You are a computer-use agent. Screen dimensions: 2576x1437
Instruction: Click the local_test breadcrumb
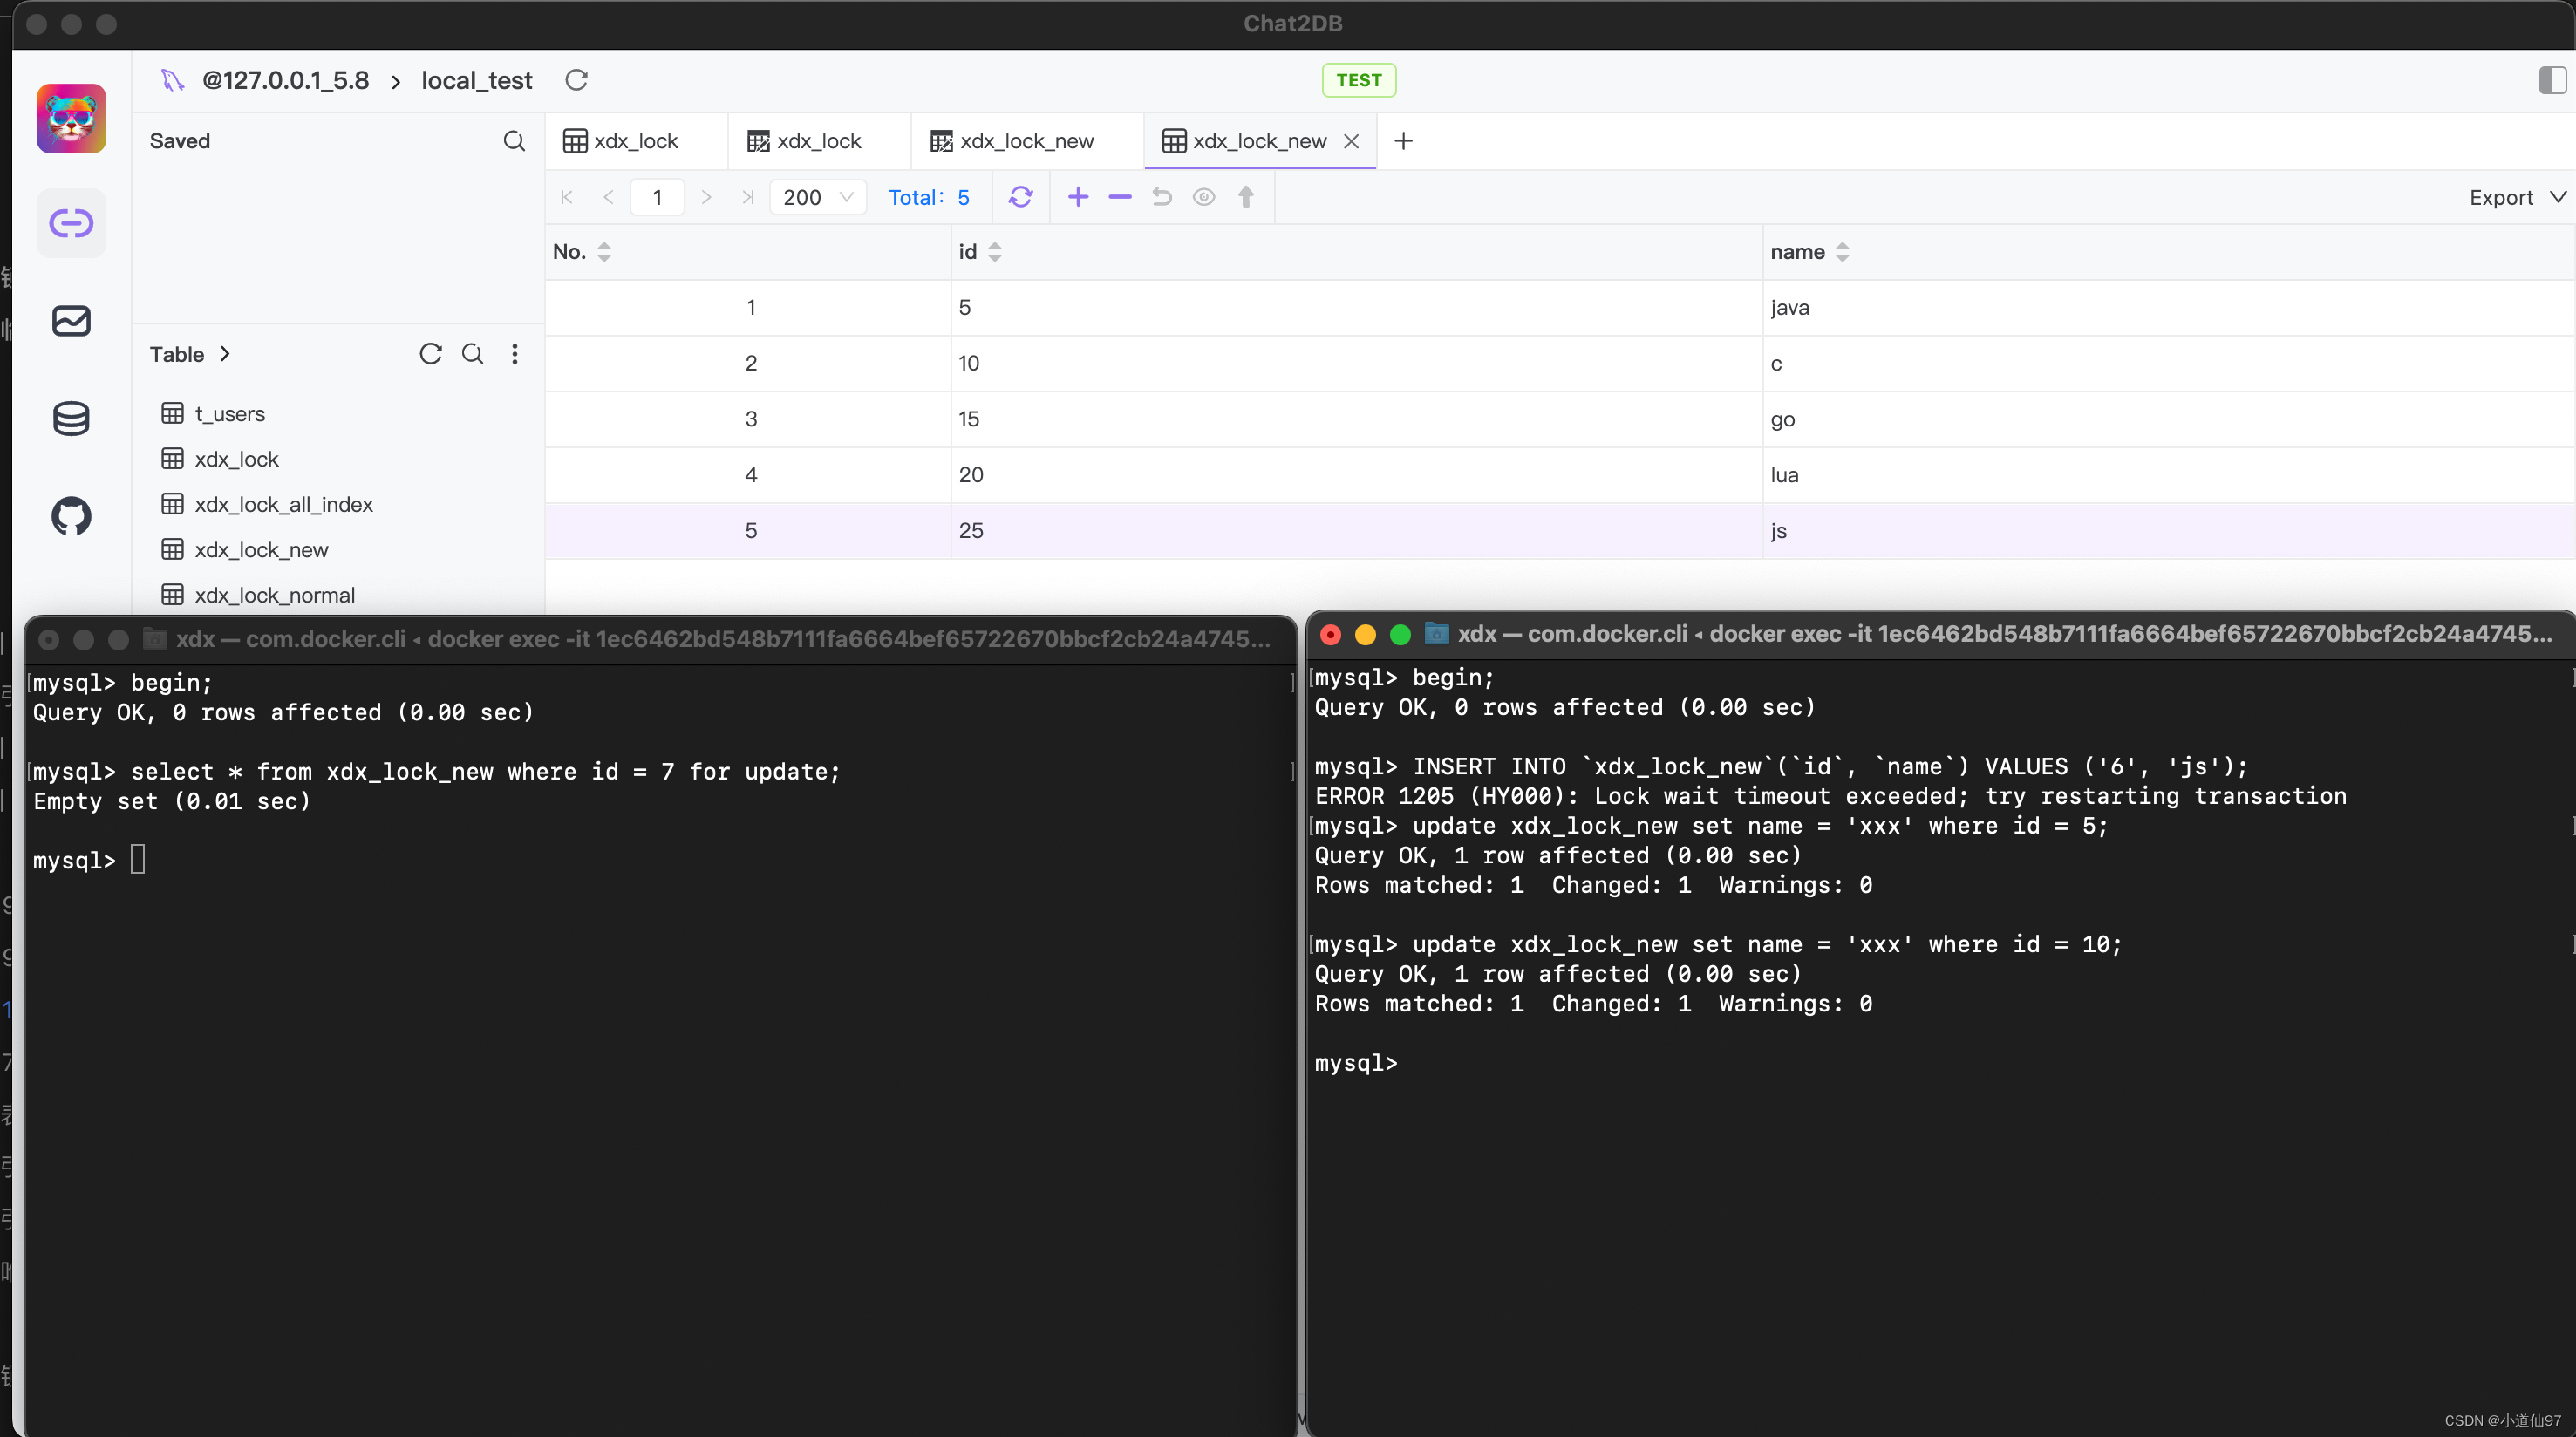coord(476,80)
